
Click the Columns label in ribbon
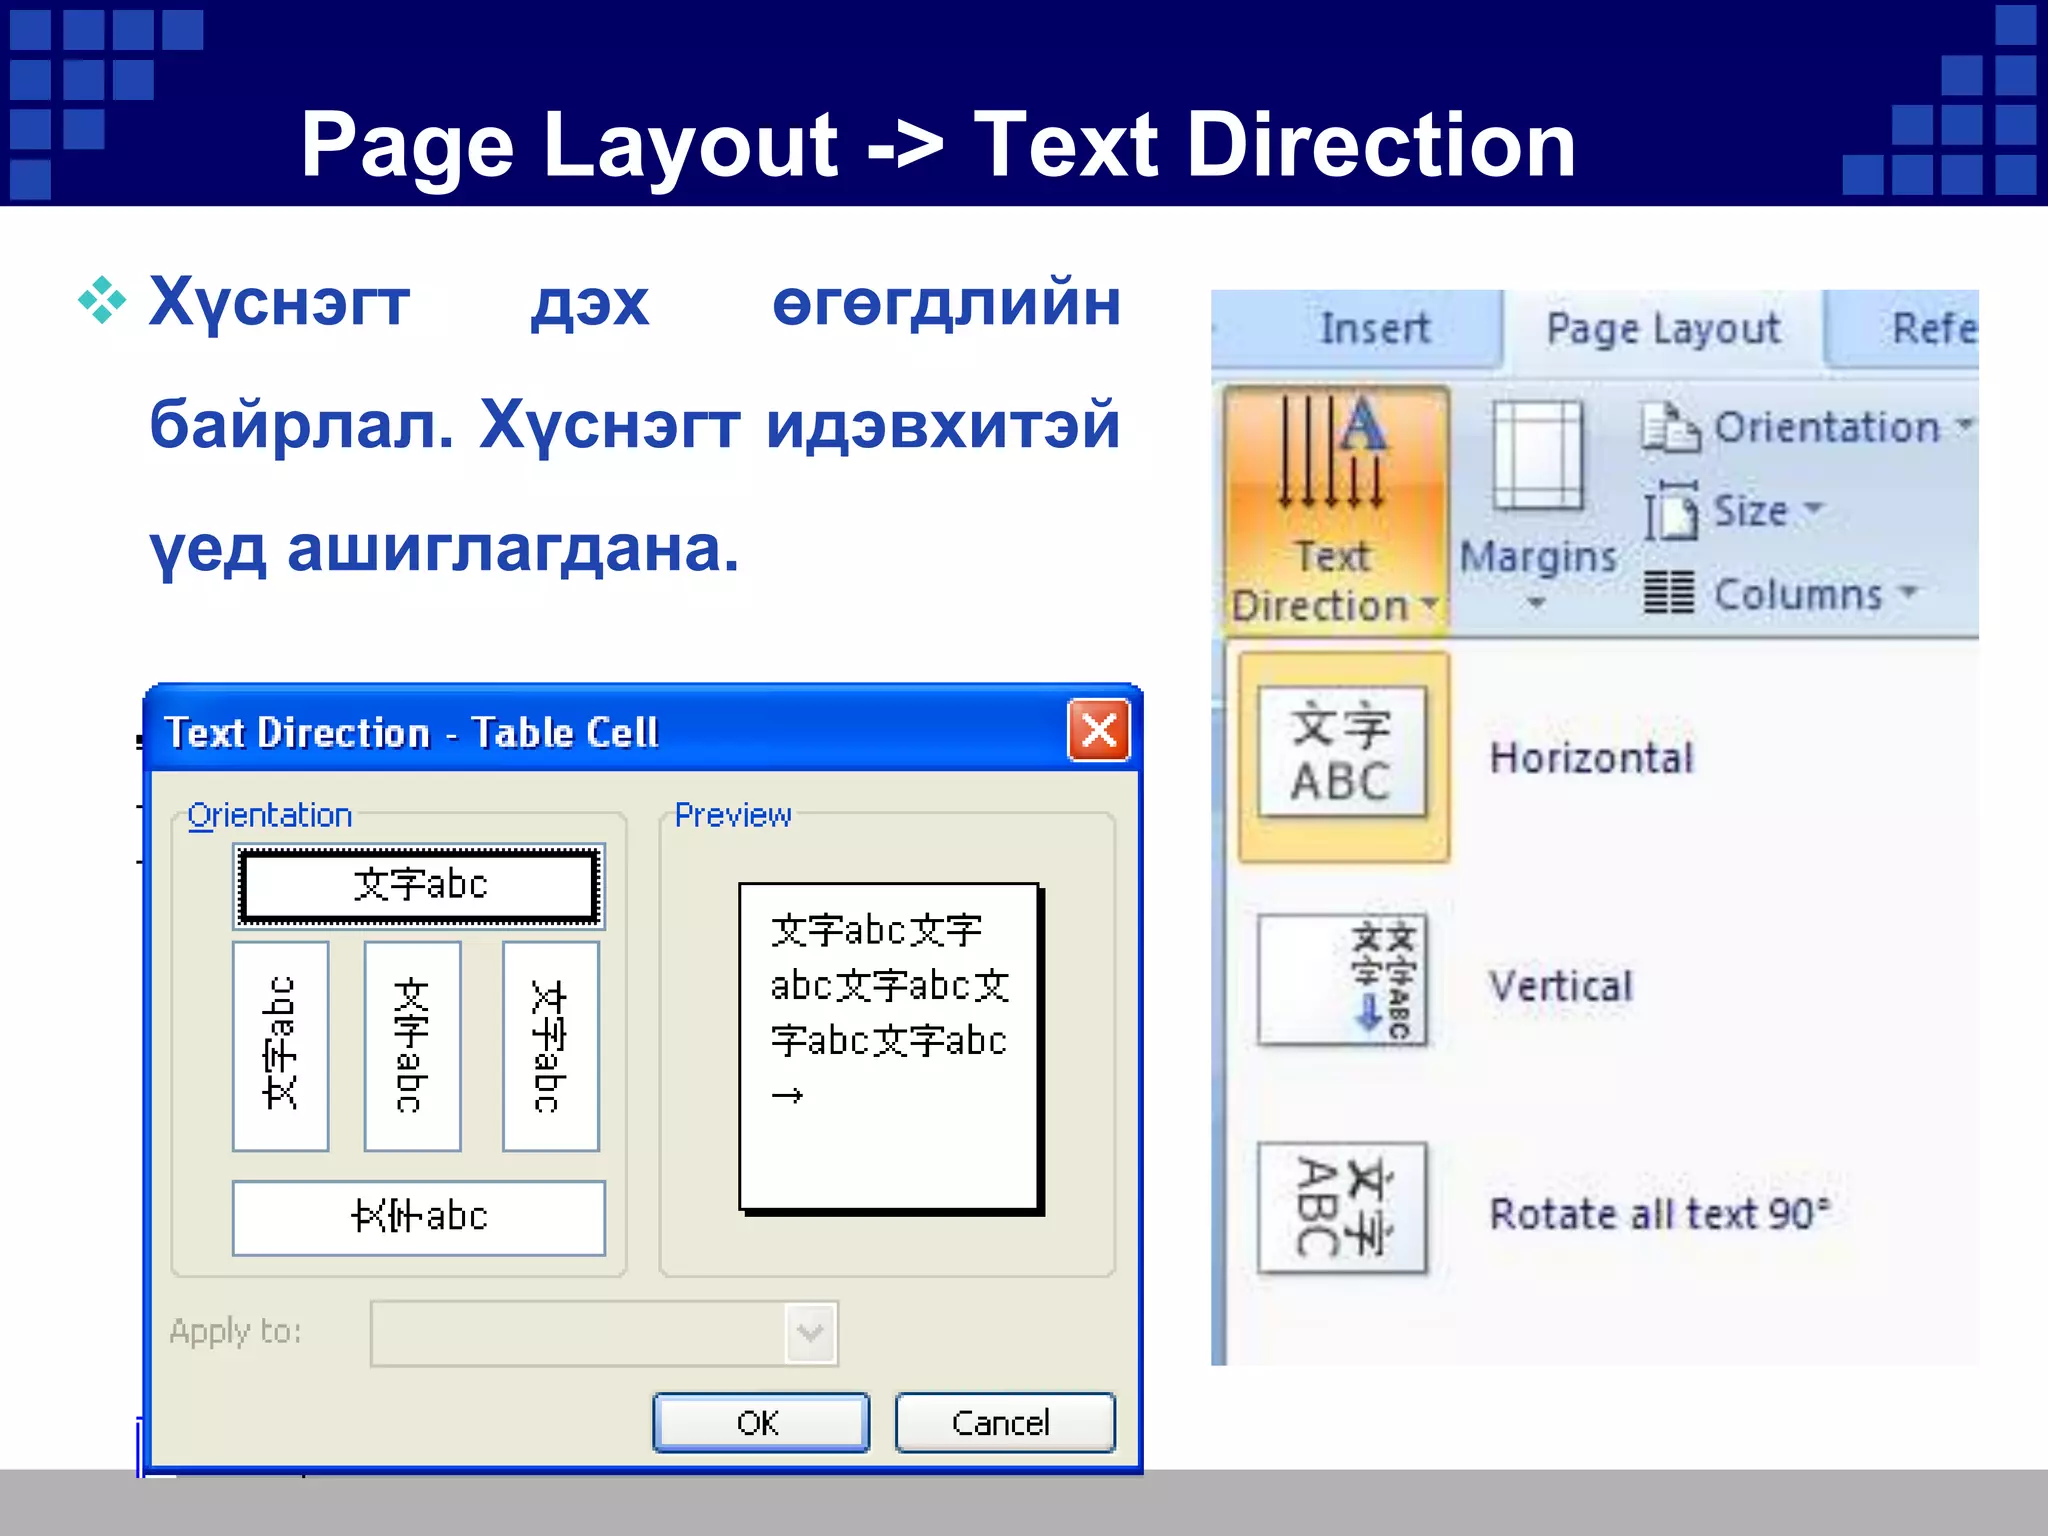tap(1799, 594)
